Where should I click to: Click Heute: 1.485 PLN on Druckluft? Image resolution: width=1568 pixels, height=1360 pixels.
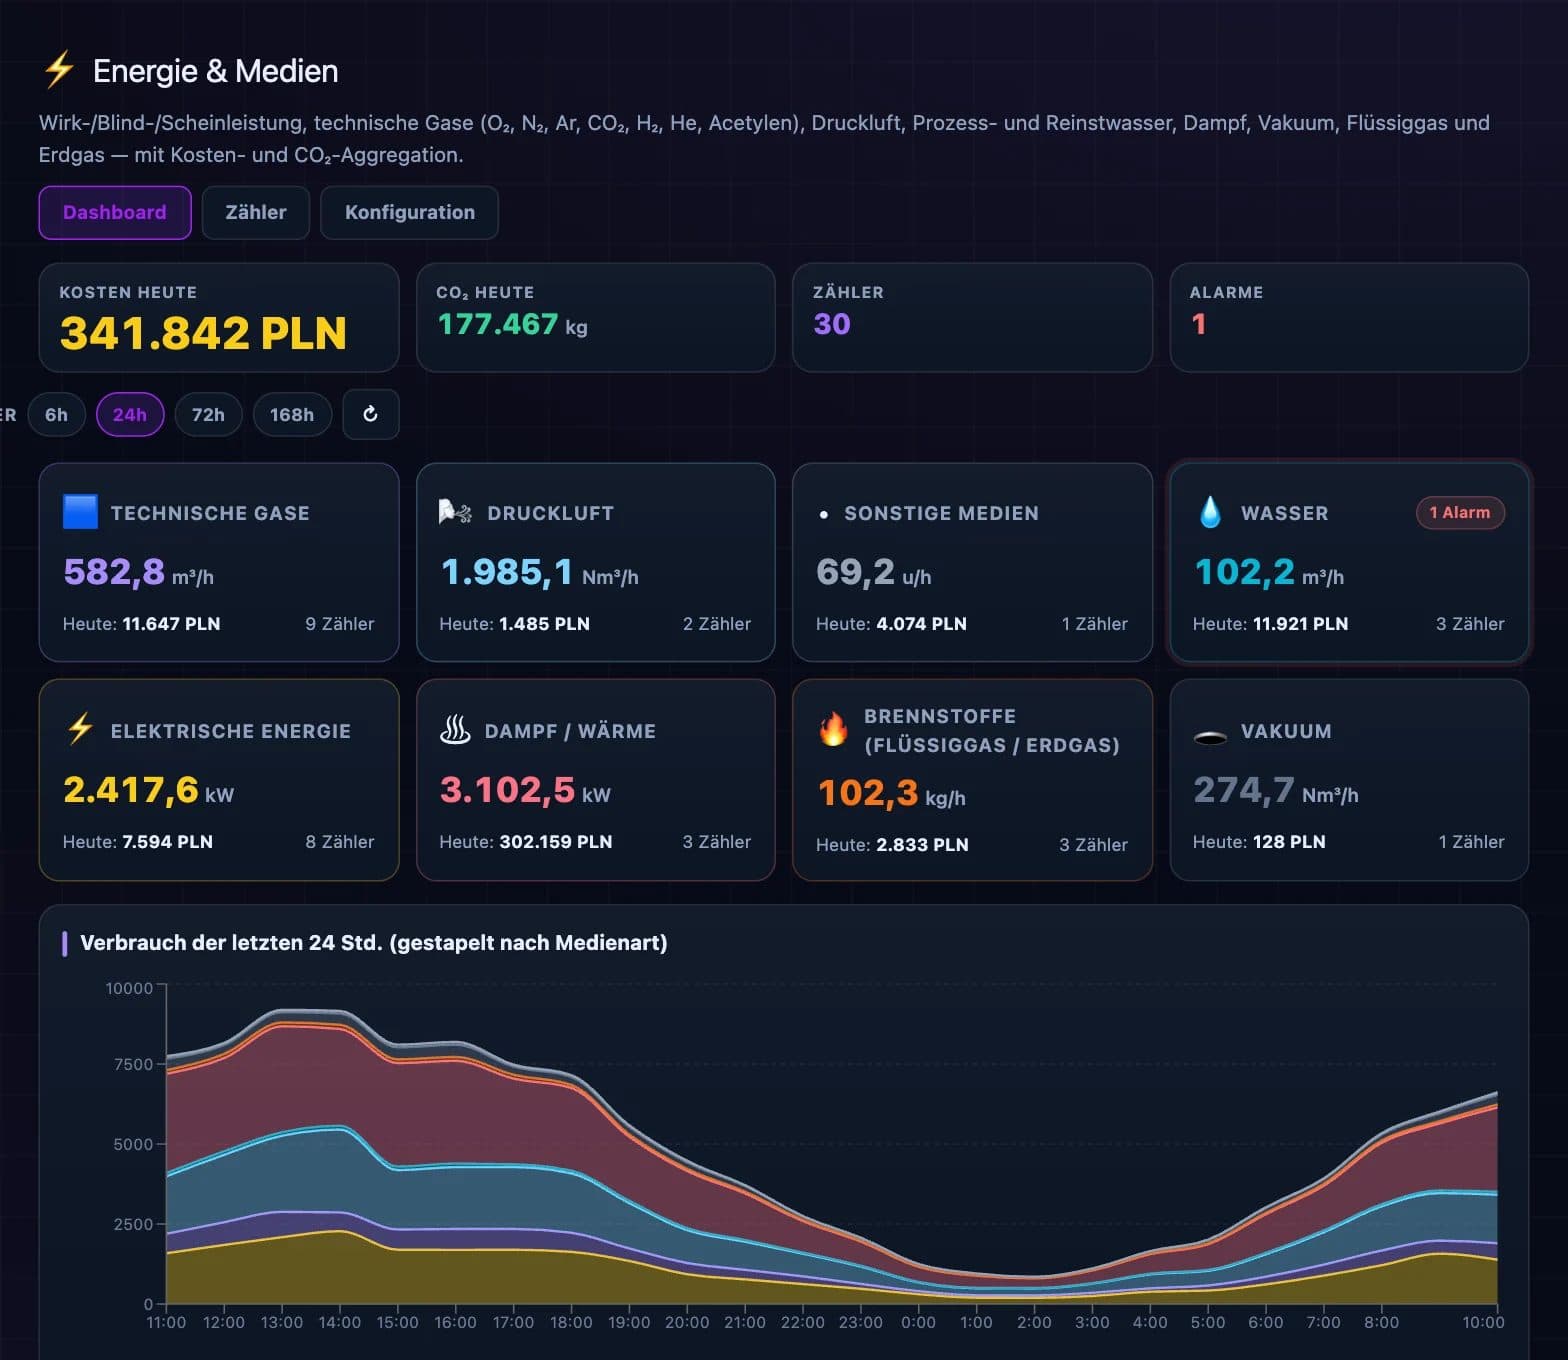click(514, 624)
